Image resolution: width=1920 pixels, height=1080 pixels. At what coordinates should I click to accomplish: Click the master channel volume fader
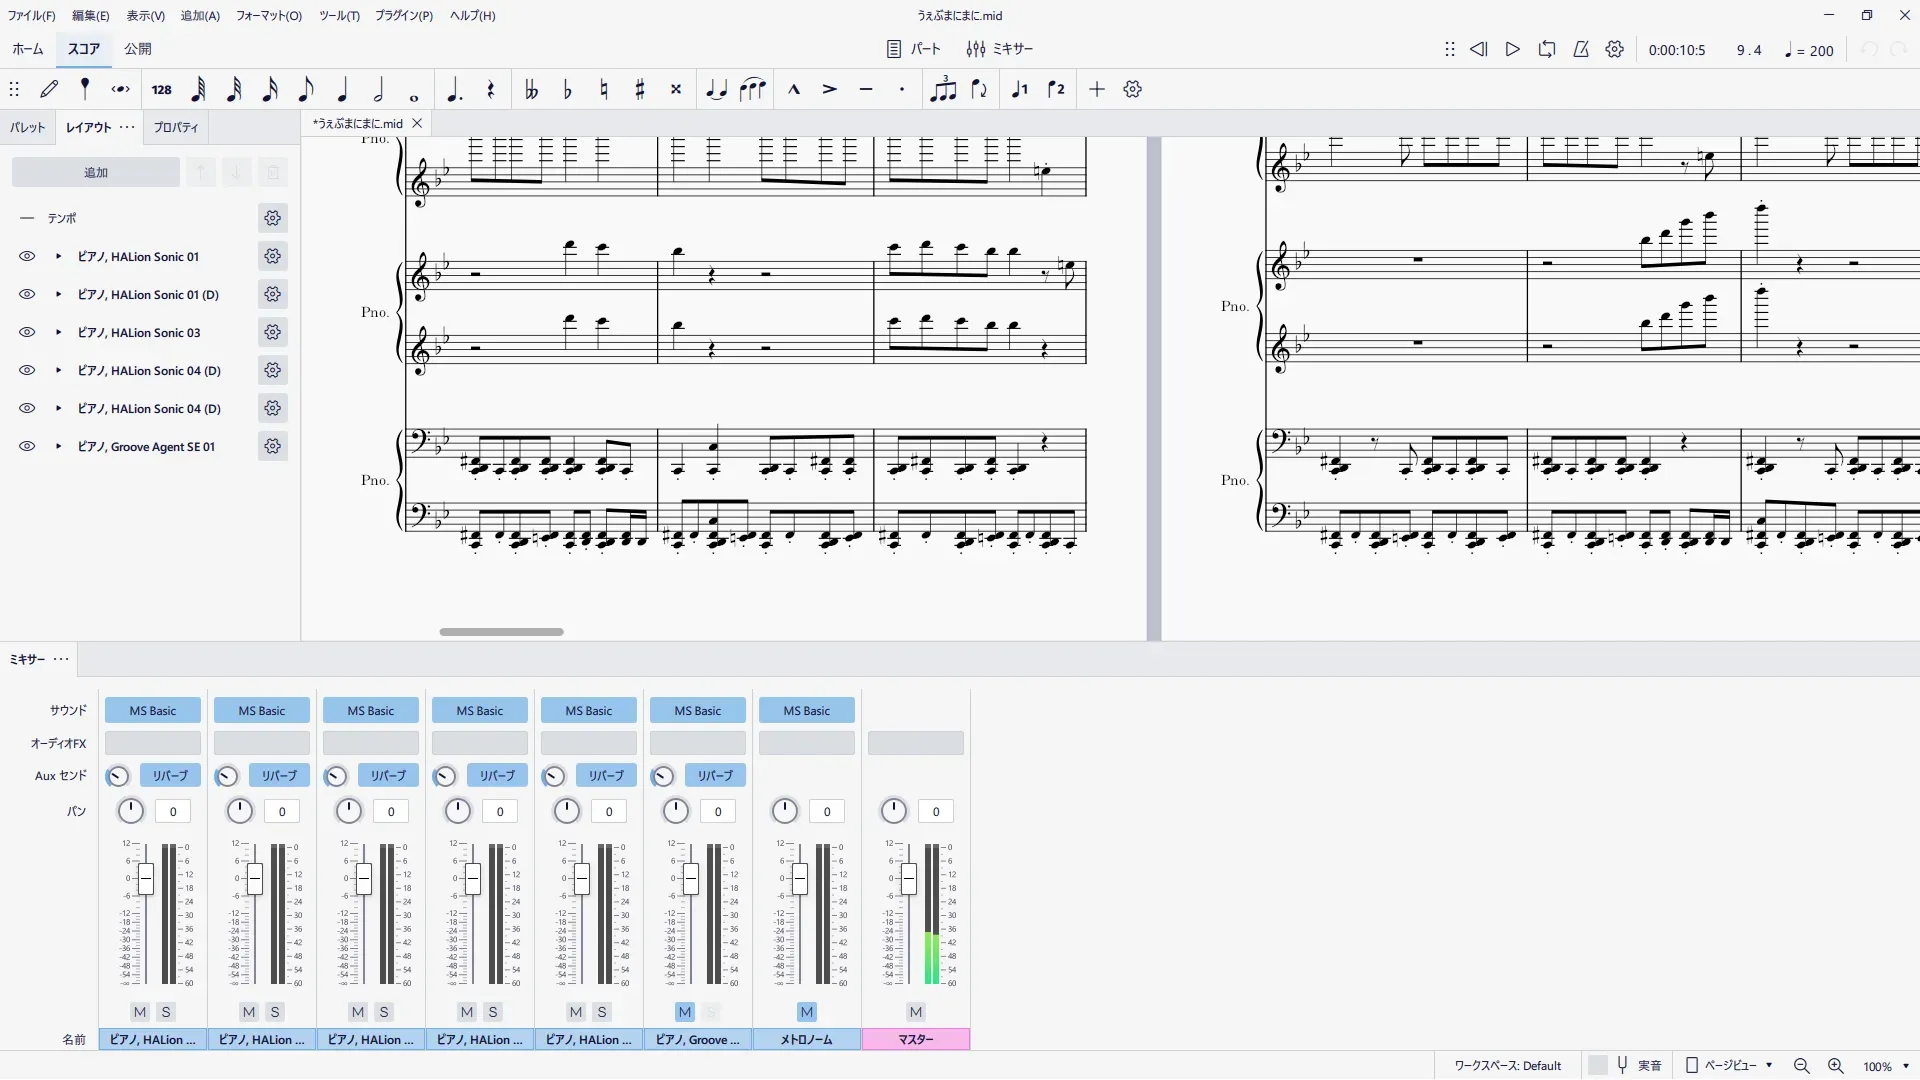(908, 879)
